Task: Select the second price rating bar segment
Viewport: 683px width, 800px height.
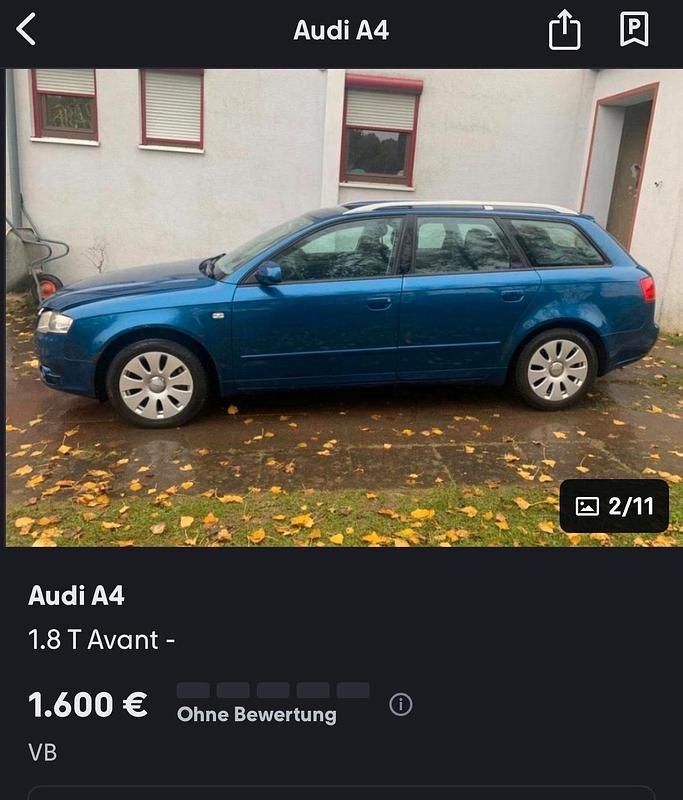Action: 233,690
